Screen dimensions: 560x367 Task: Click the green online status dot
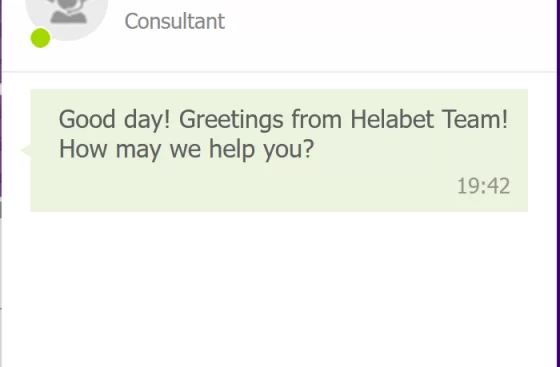click(40, 38)
